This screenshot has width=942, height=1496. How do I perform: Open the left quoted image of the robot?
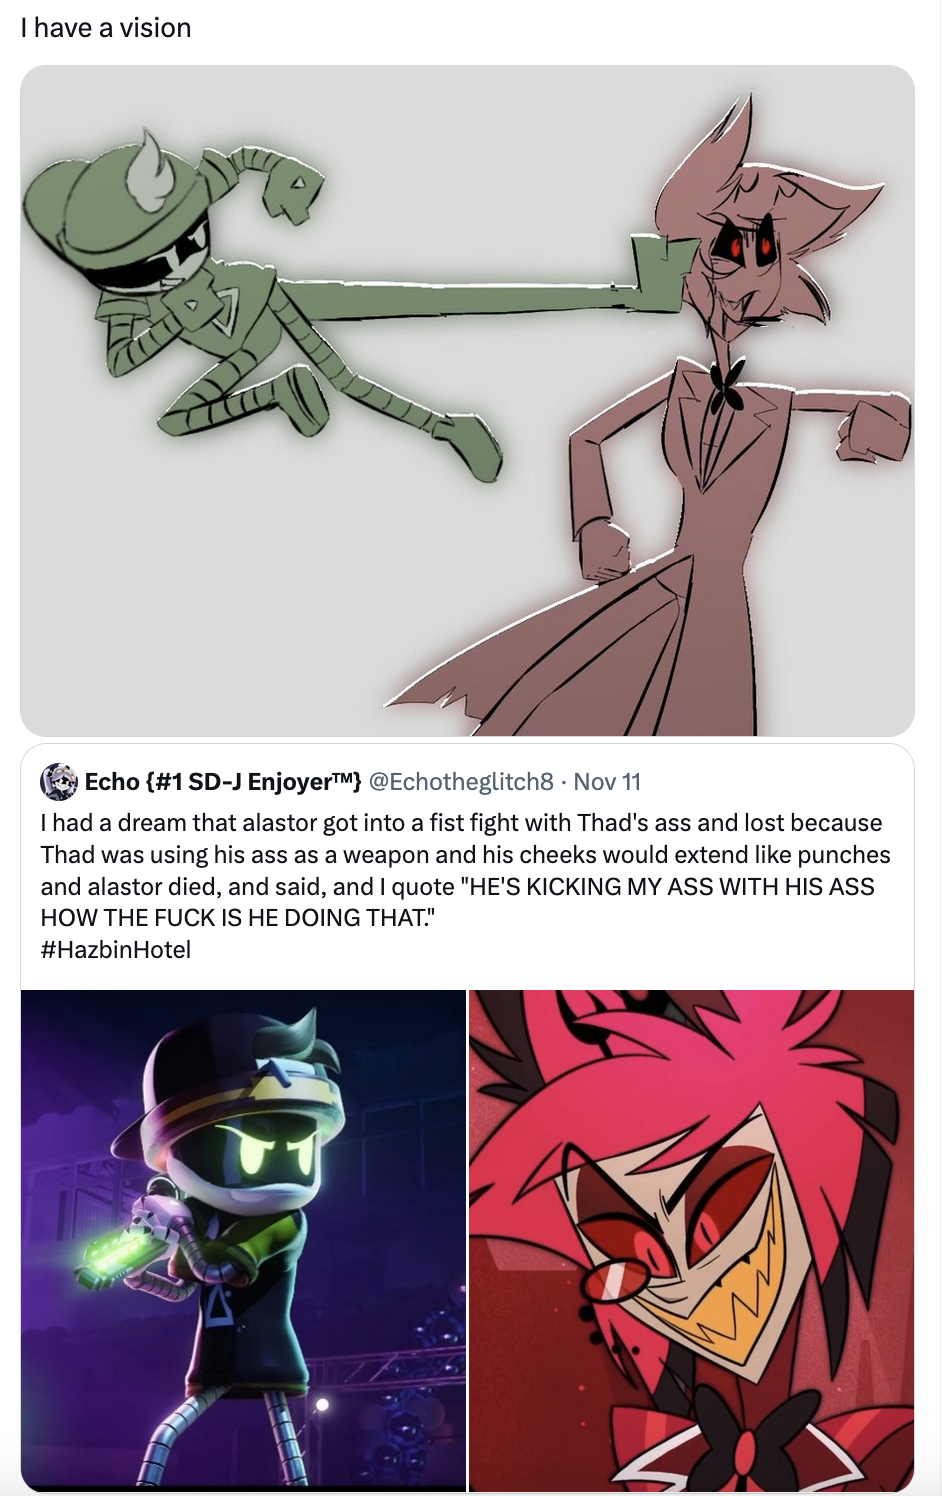(x=243, y=1240)
